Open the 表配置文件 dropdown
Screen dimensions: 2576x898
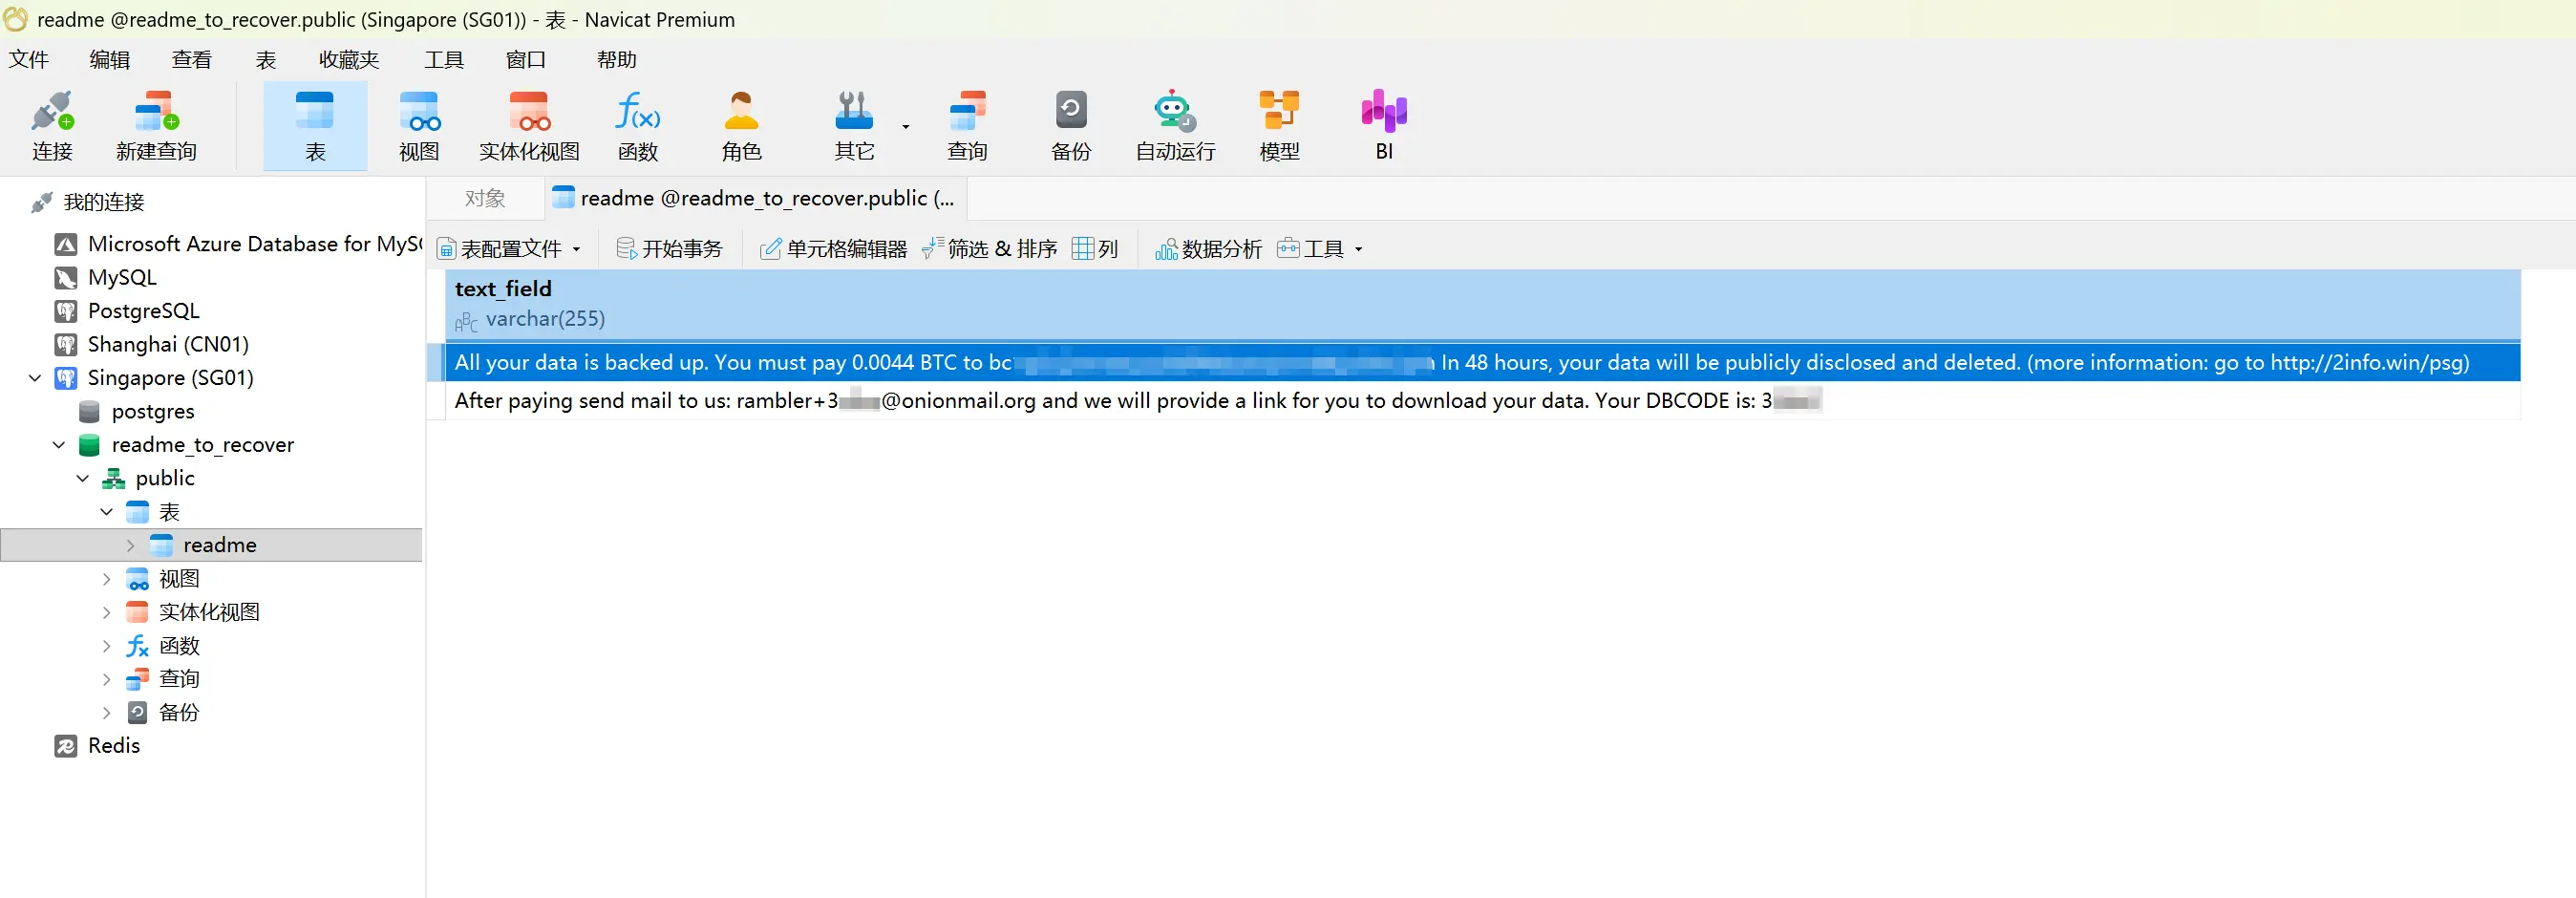(509, 249)
